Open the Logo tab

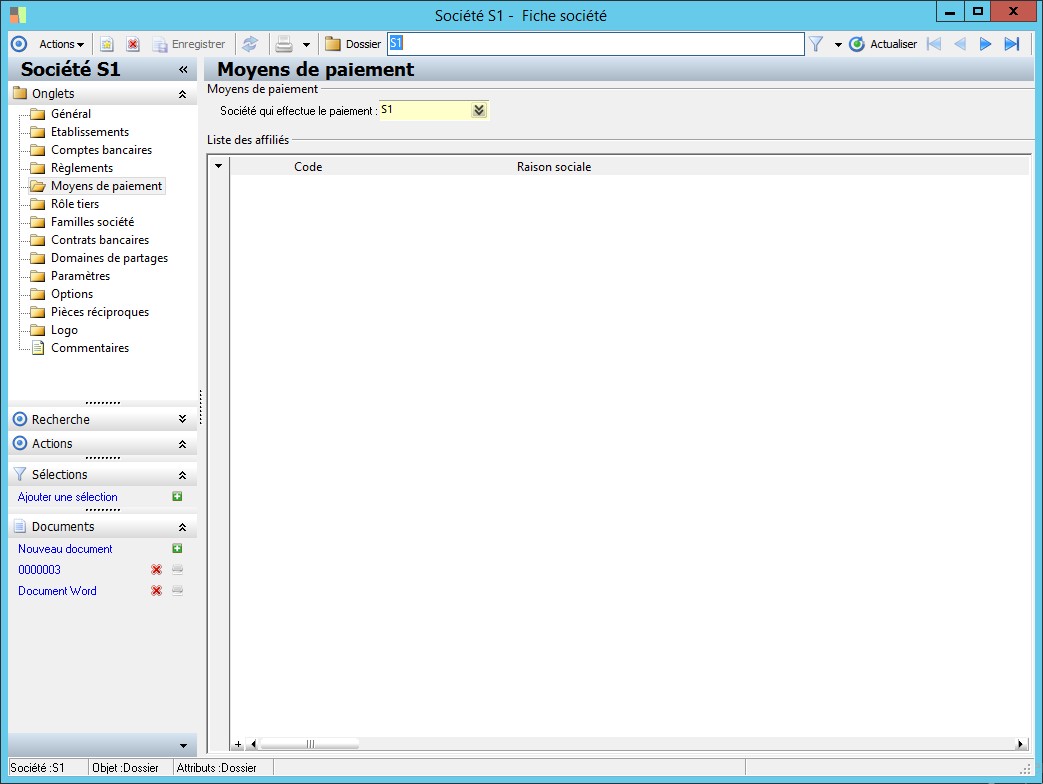[64, 330]
